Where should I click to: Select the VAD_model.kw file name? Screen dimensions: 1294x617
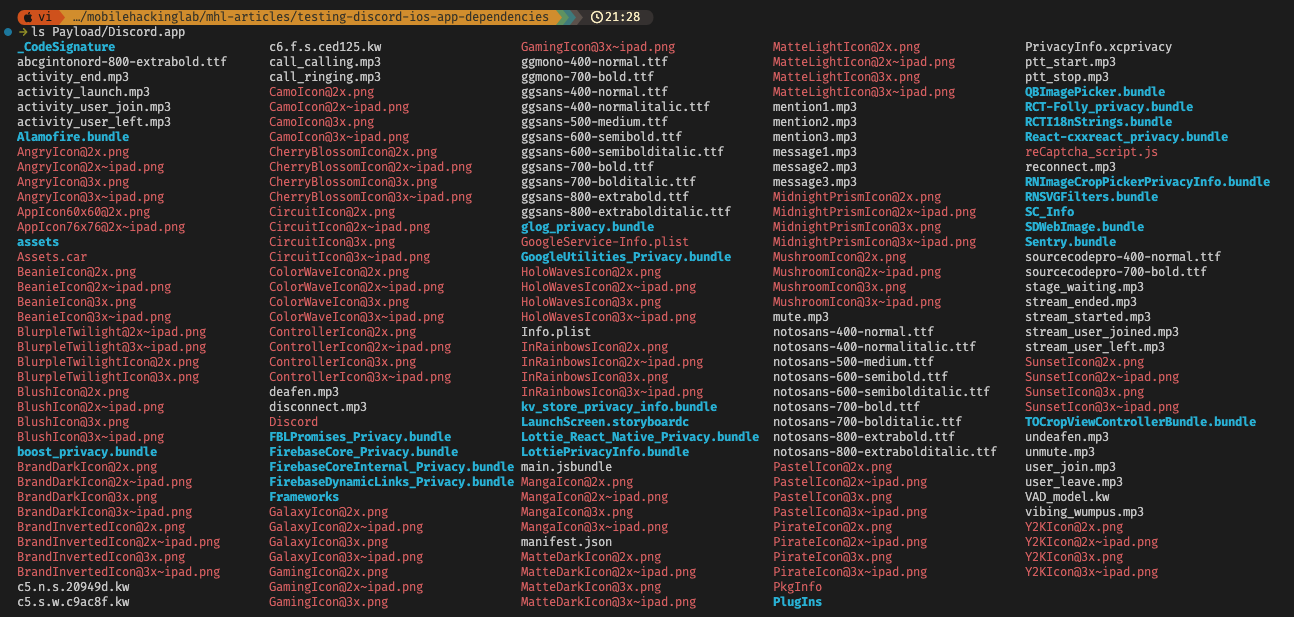(1067, 497)
